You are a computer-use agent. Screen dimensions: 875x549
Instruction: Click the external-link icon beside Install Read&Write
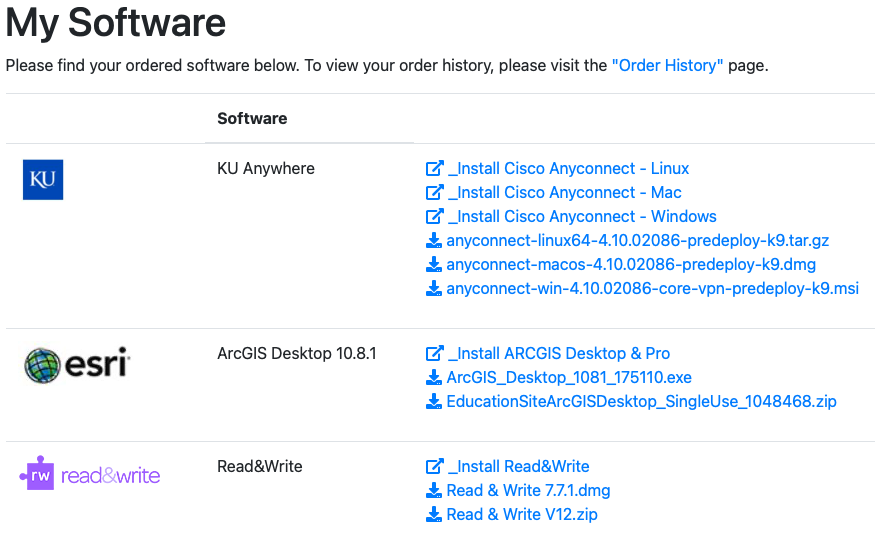coord(434,466)
